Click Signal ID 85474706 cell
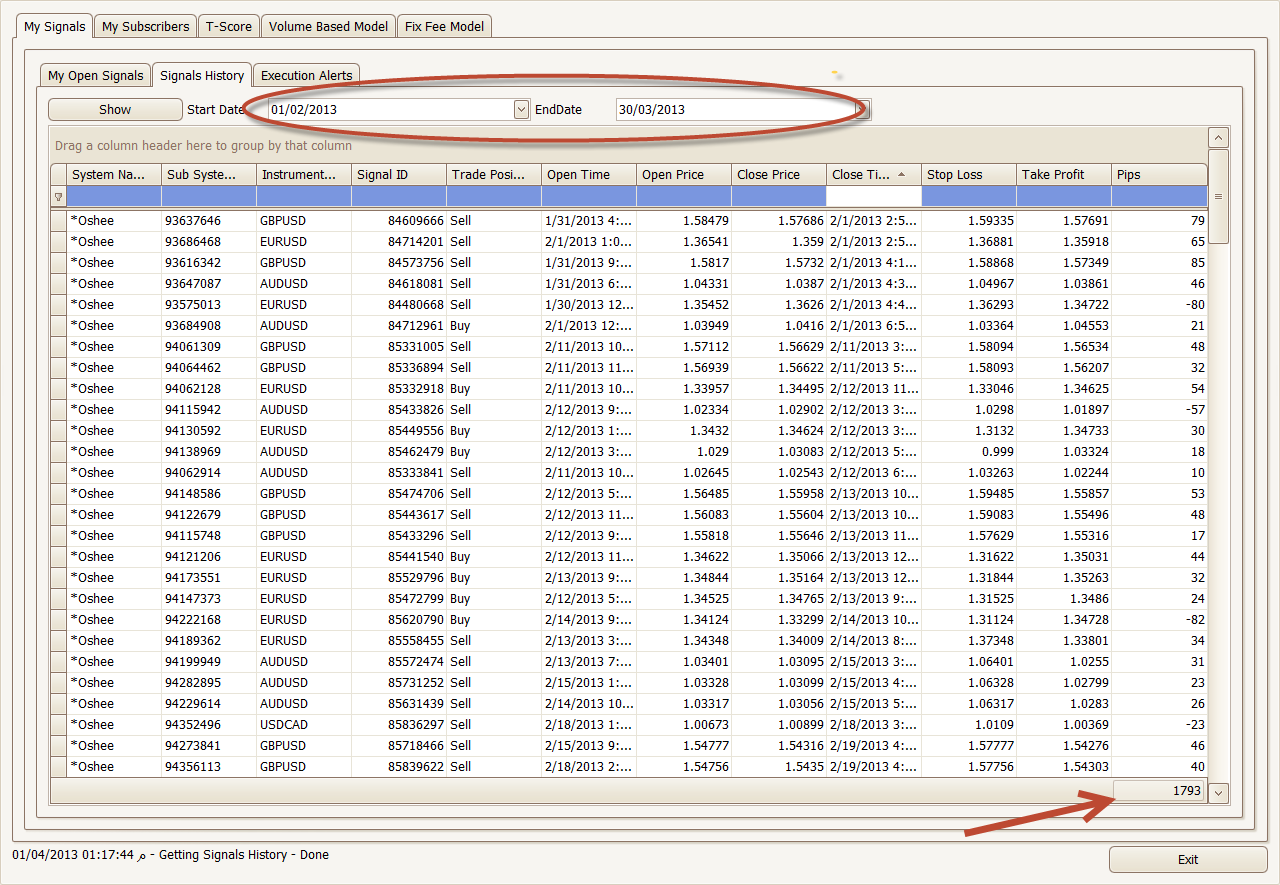 (x=399, y=493)
